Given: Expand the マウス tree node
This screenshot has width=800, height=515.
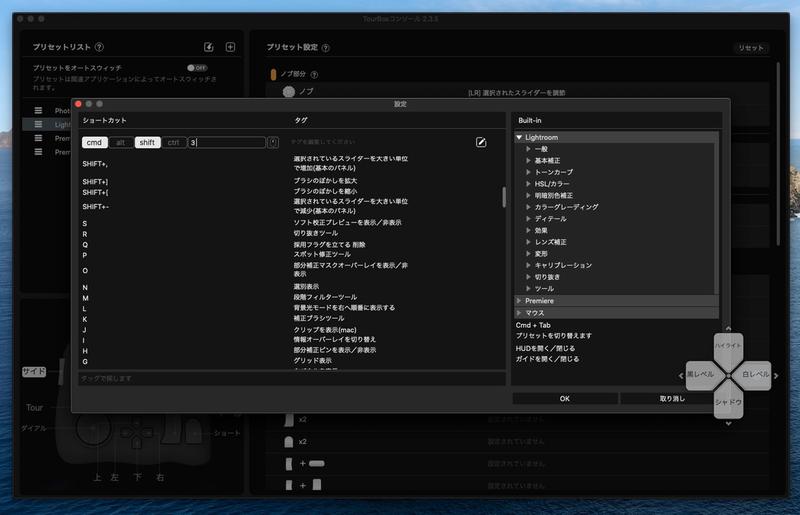Looking at the screenshot, I should coord(519,313).
